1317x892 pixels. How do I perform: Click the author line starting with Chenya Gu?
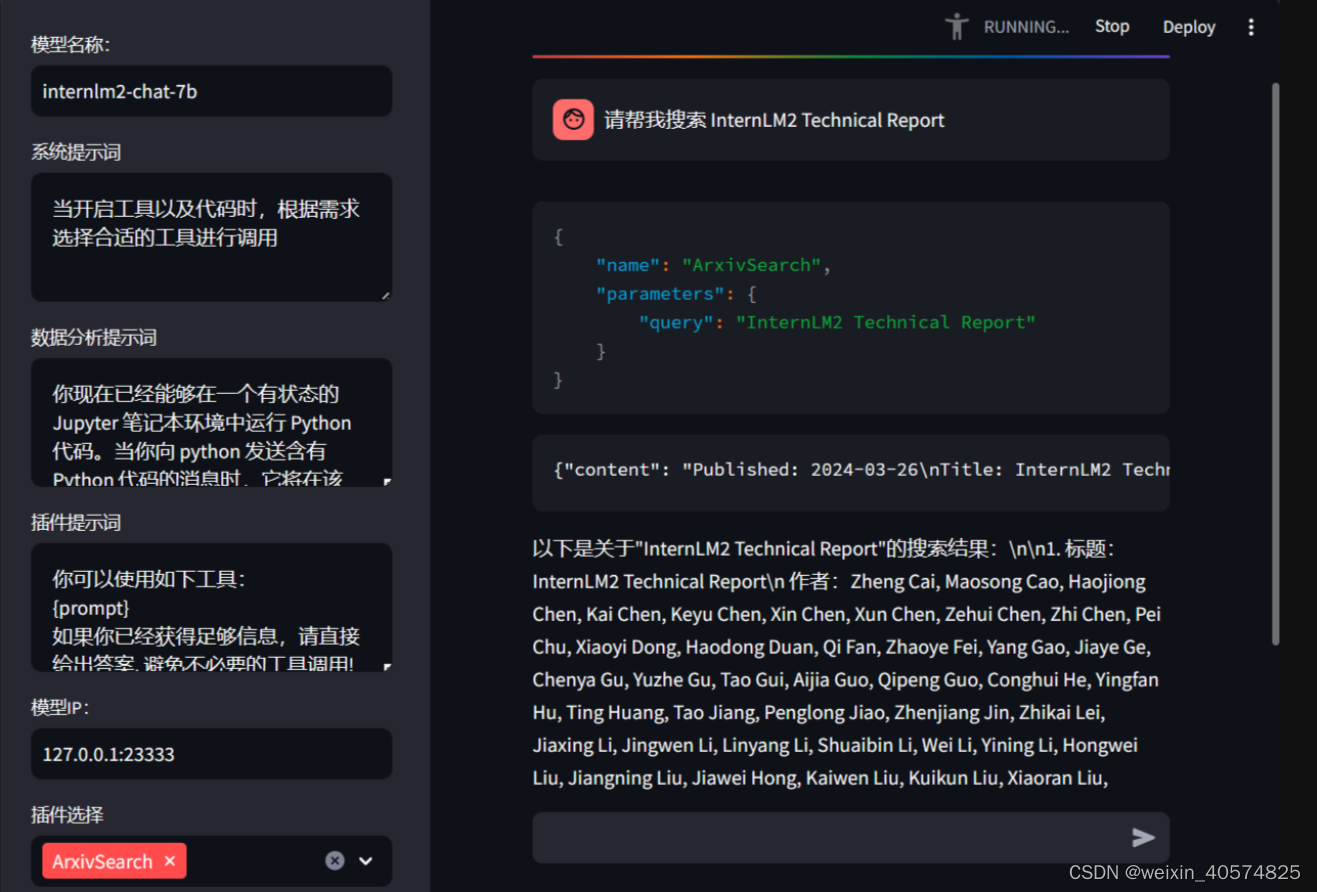[846, 680]
